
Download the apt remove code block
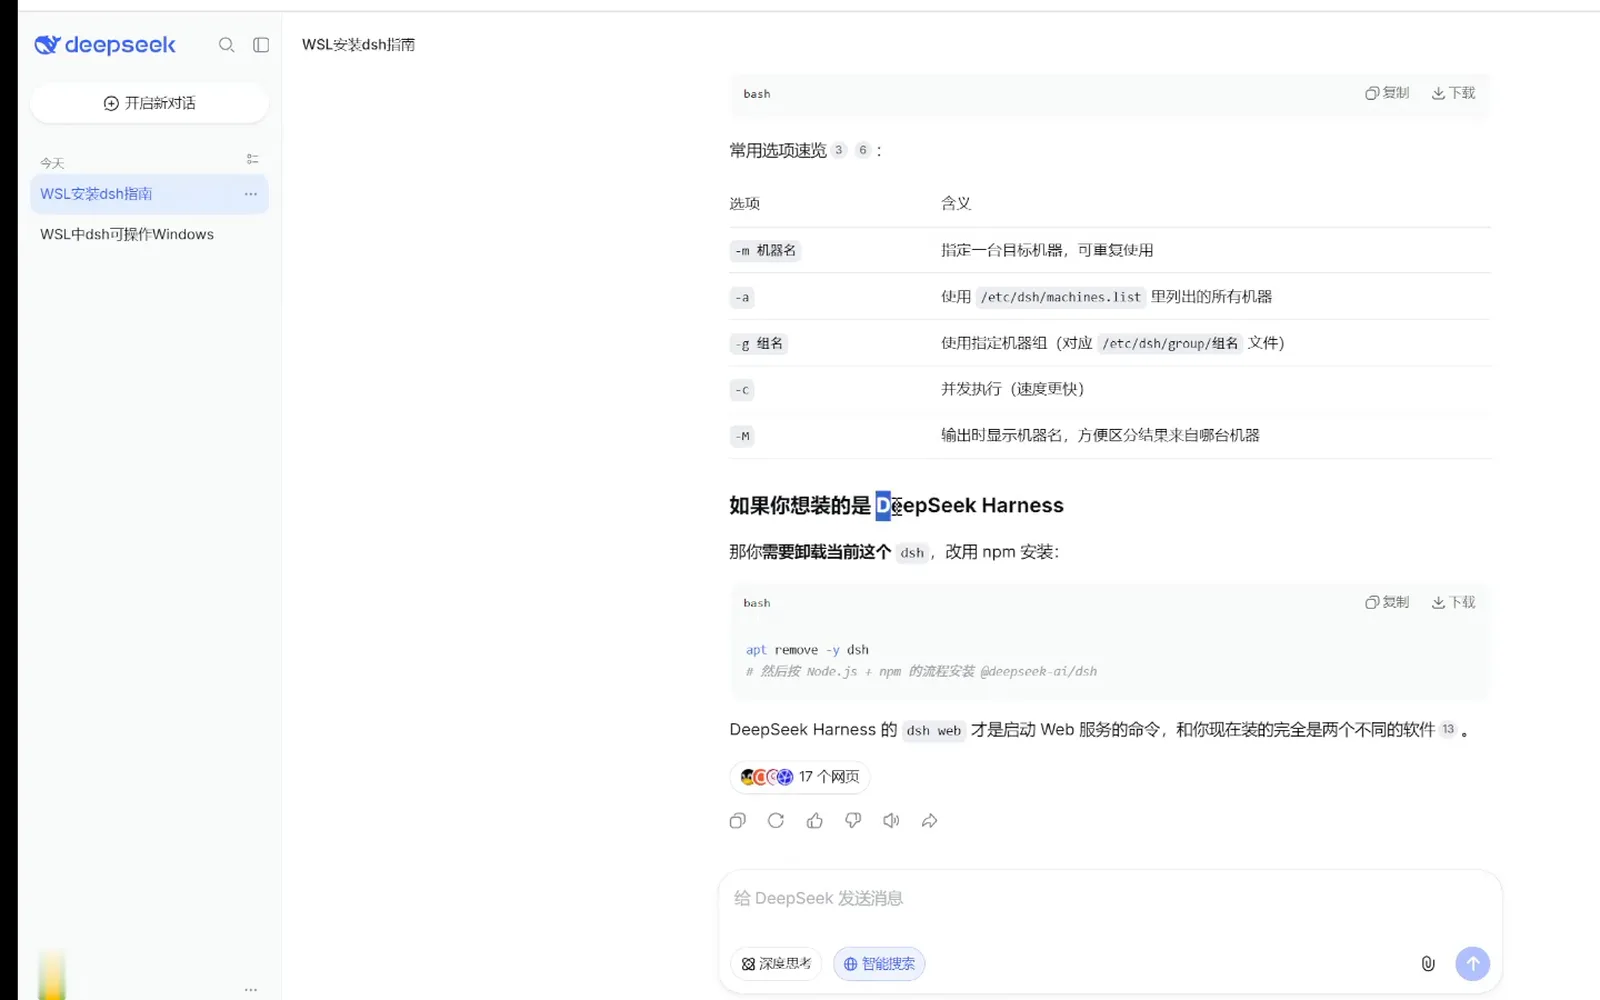click(x=1453, y=602)
